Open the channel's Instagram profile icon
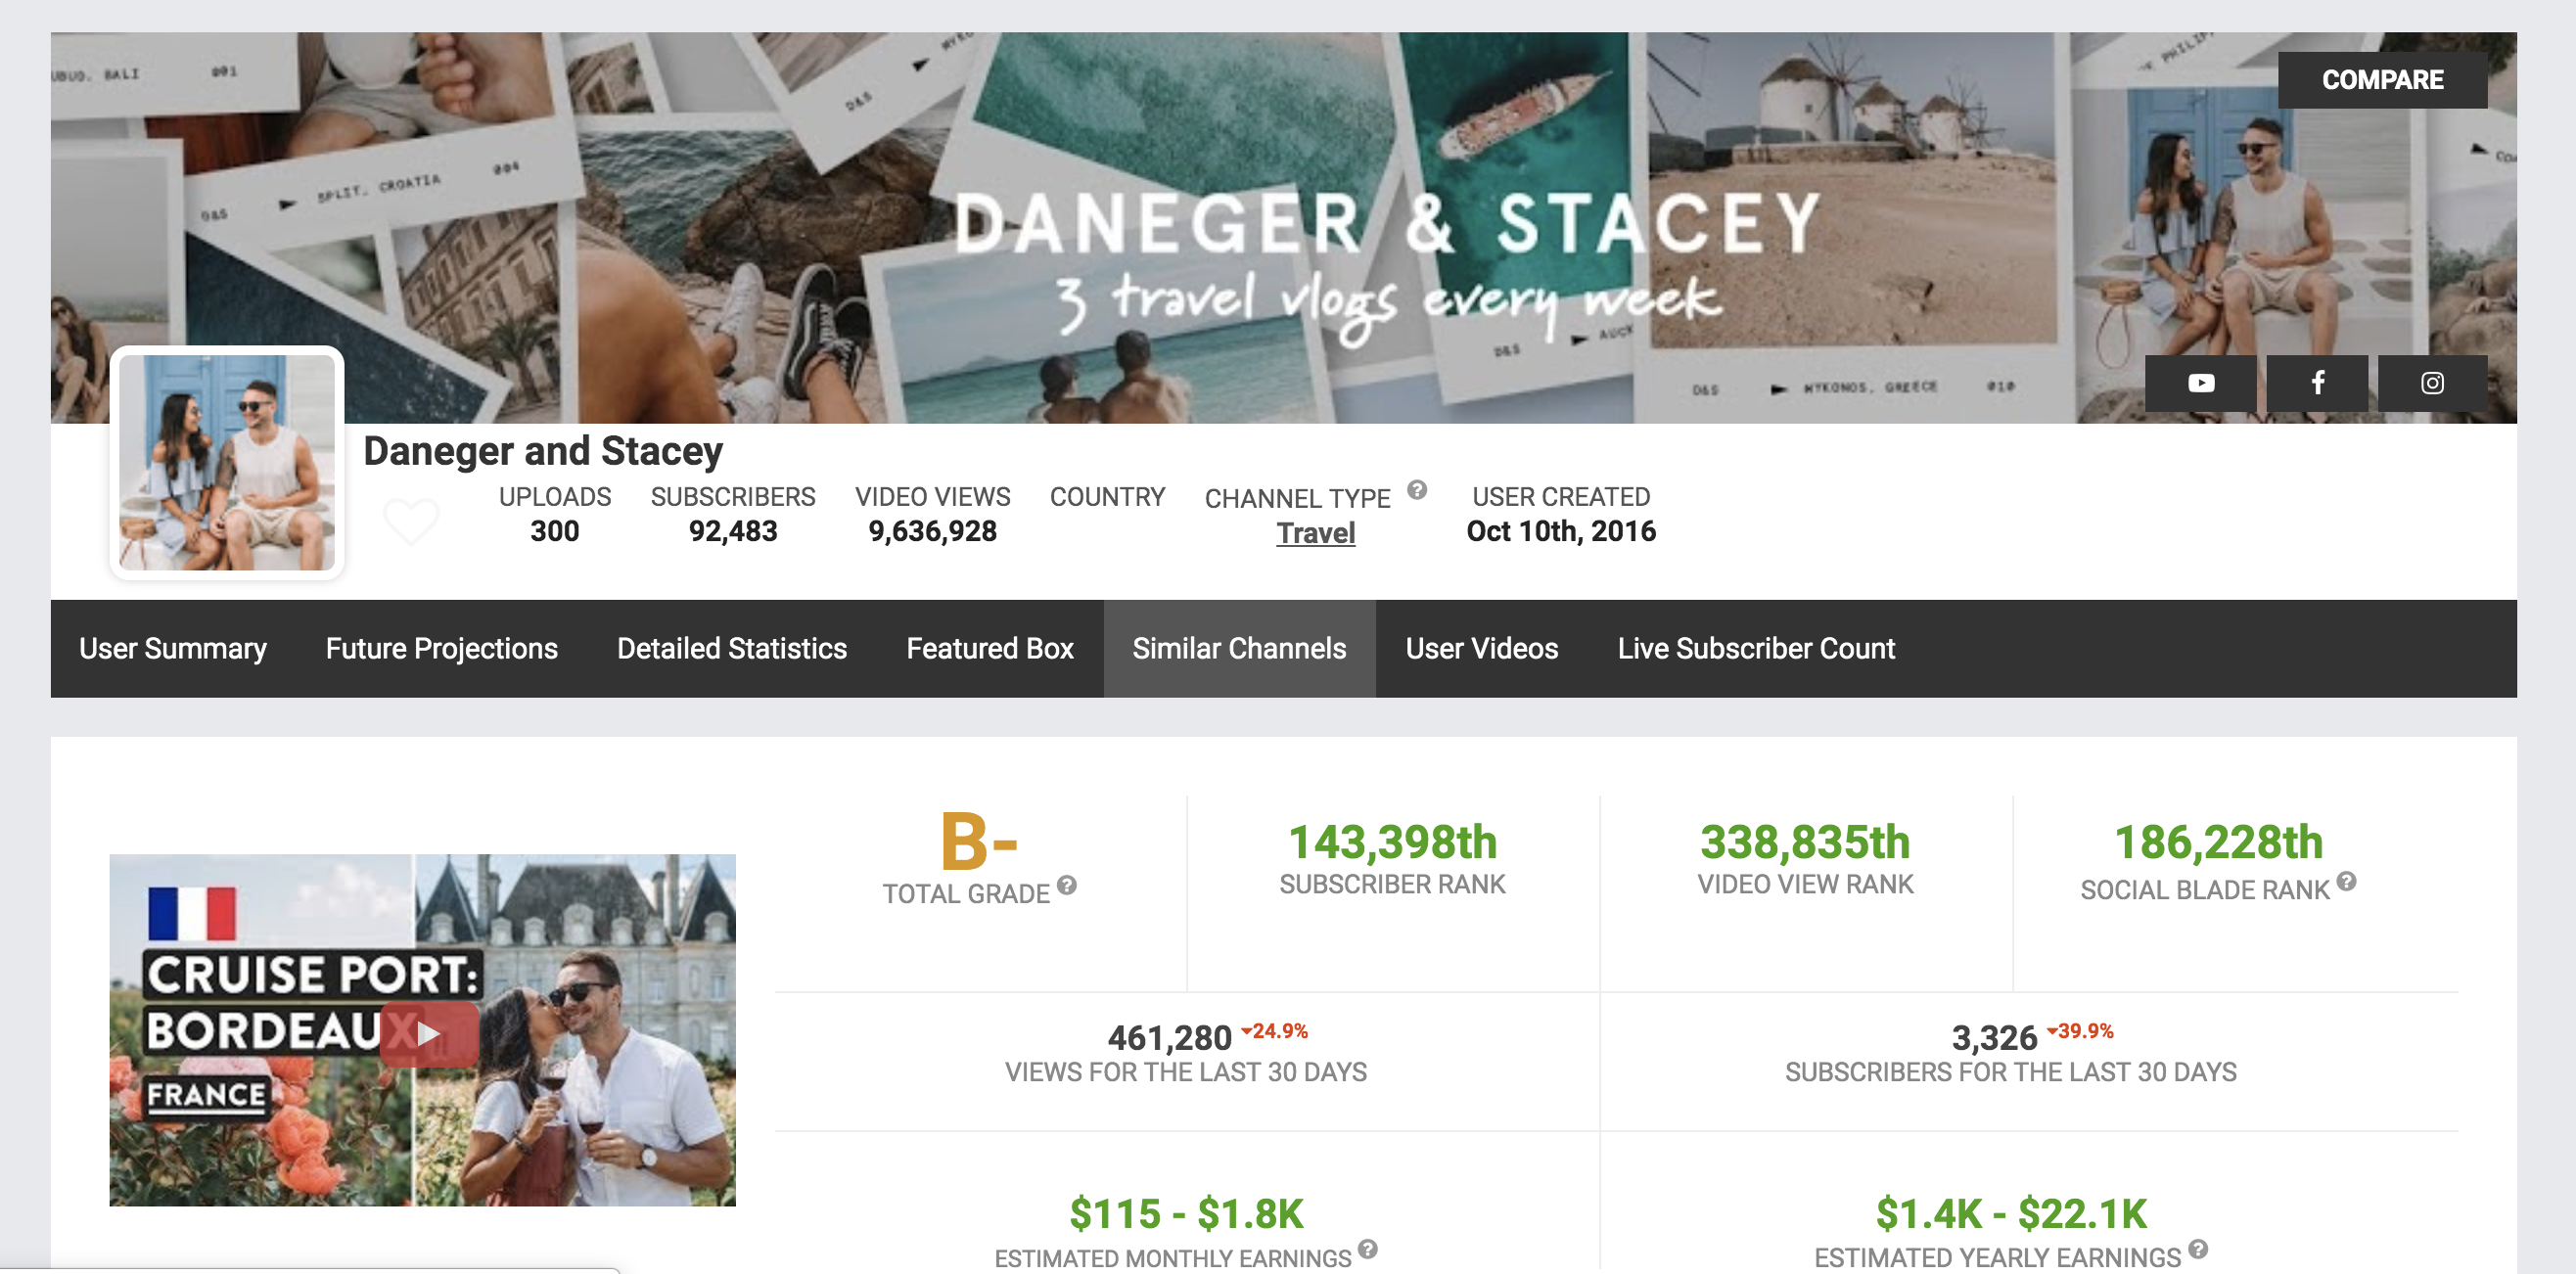Viewport: 2576px width, 1274px height. (2432, 383)
